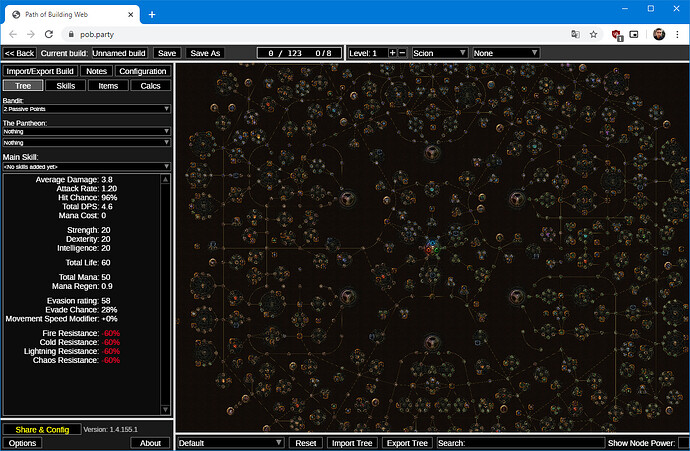Open the Chrome profile avatar
This screenshot has width=690, height=451.
(x=659, y=34)
